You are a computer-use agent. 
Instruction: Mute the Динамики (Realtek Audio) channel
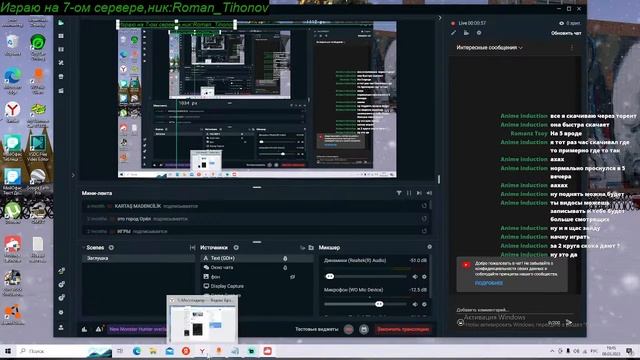click(x=415, y=277)
